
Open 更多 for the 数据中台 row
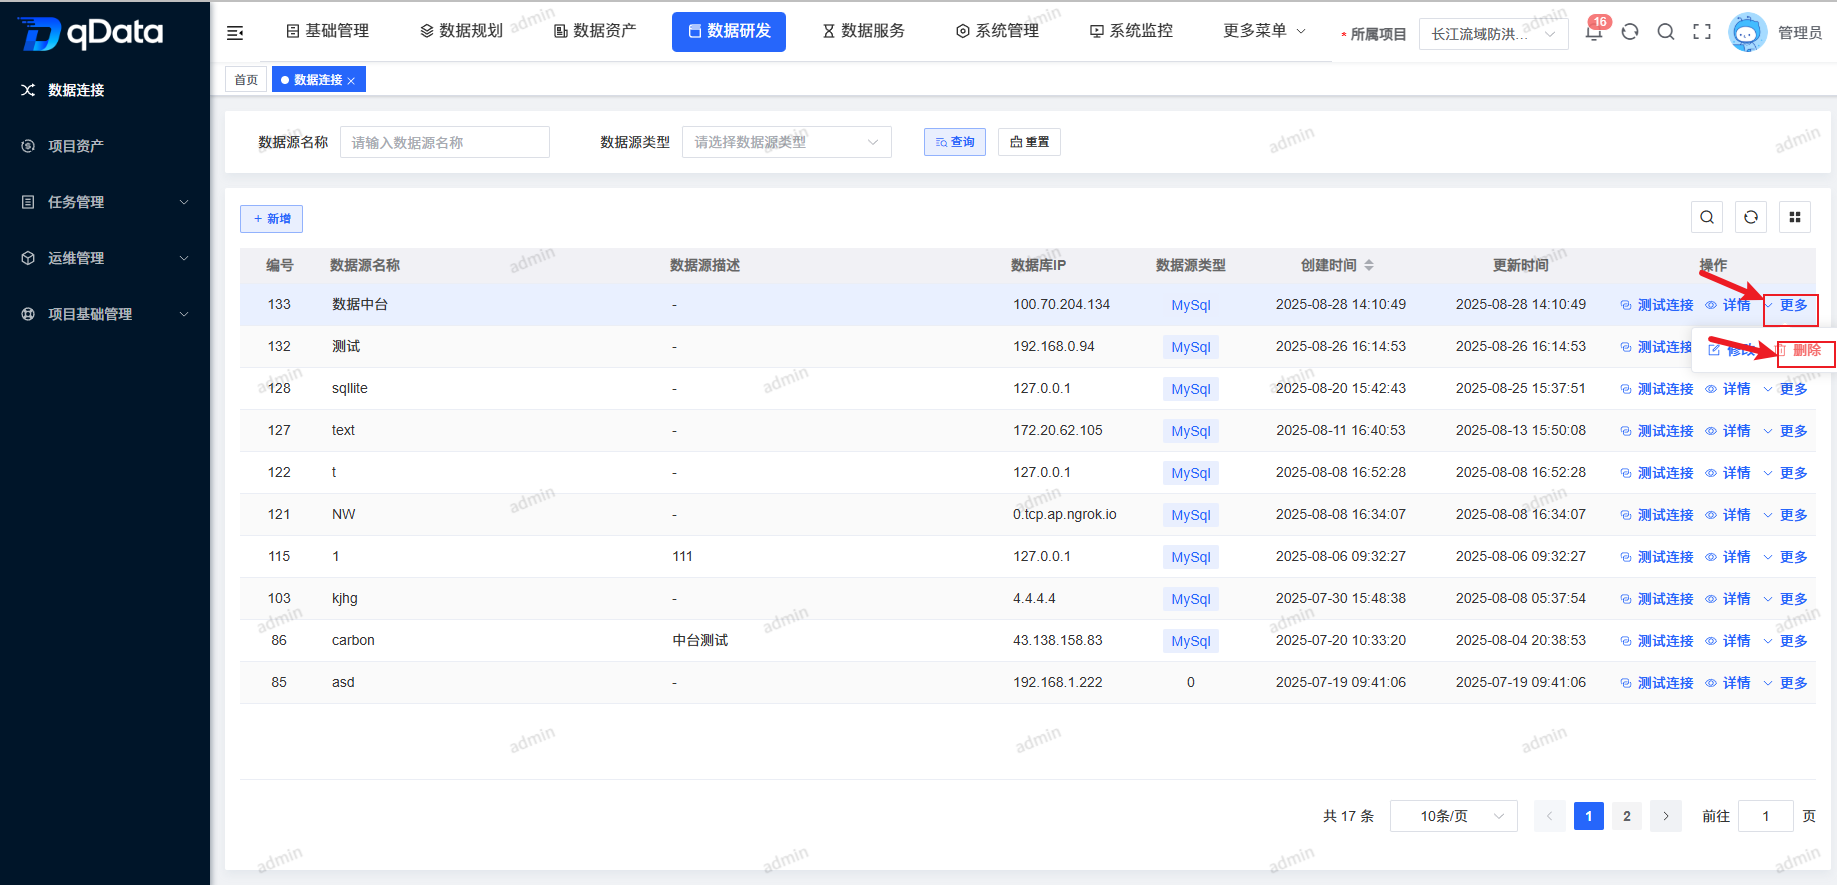[x=1786, y=305]
